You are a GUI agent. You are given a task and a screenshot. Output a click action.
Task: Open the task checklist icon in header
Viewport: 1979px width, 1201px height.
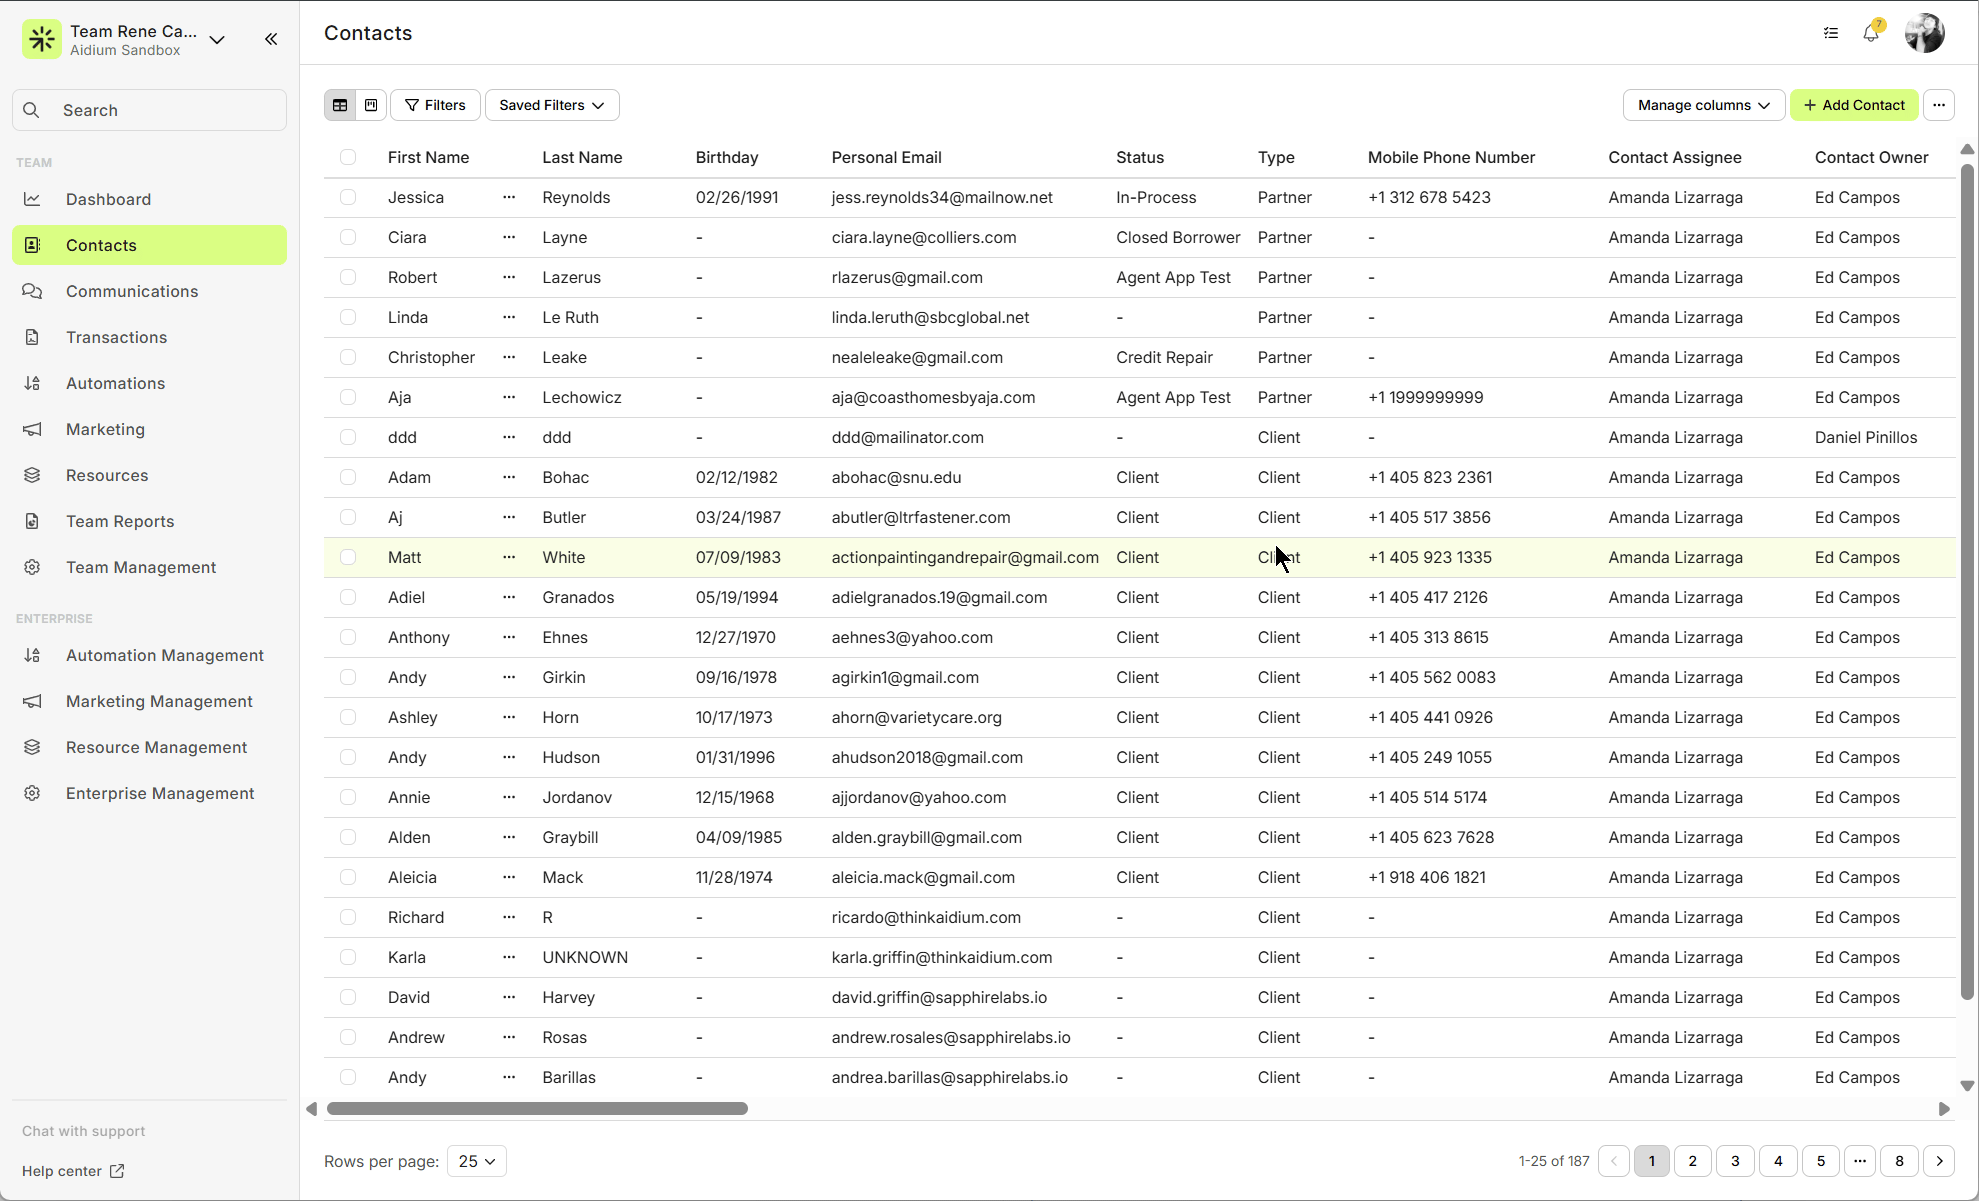click(1831, 33)
